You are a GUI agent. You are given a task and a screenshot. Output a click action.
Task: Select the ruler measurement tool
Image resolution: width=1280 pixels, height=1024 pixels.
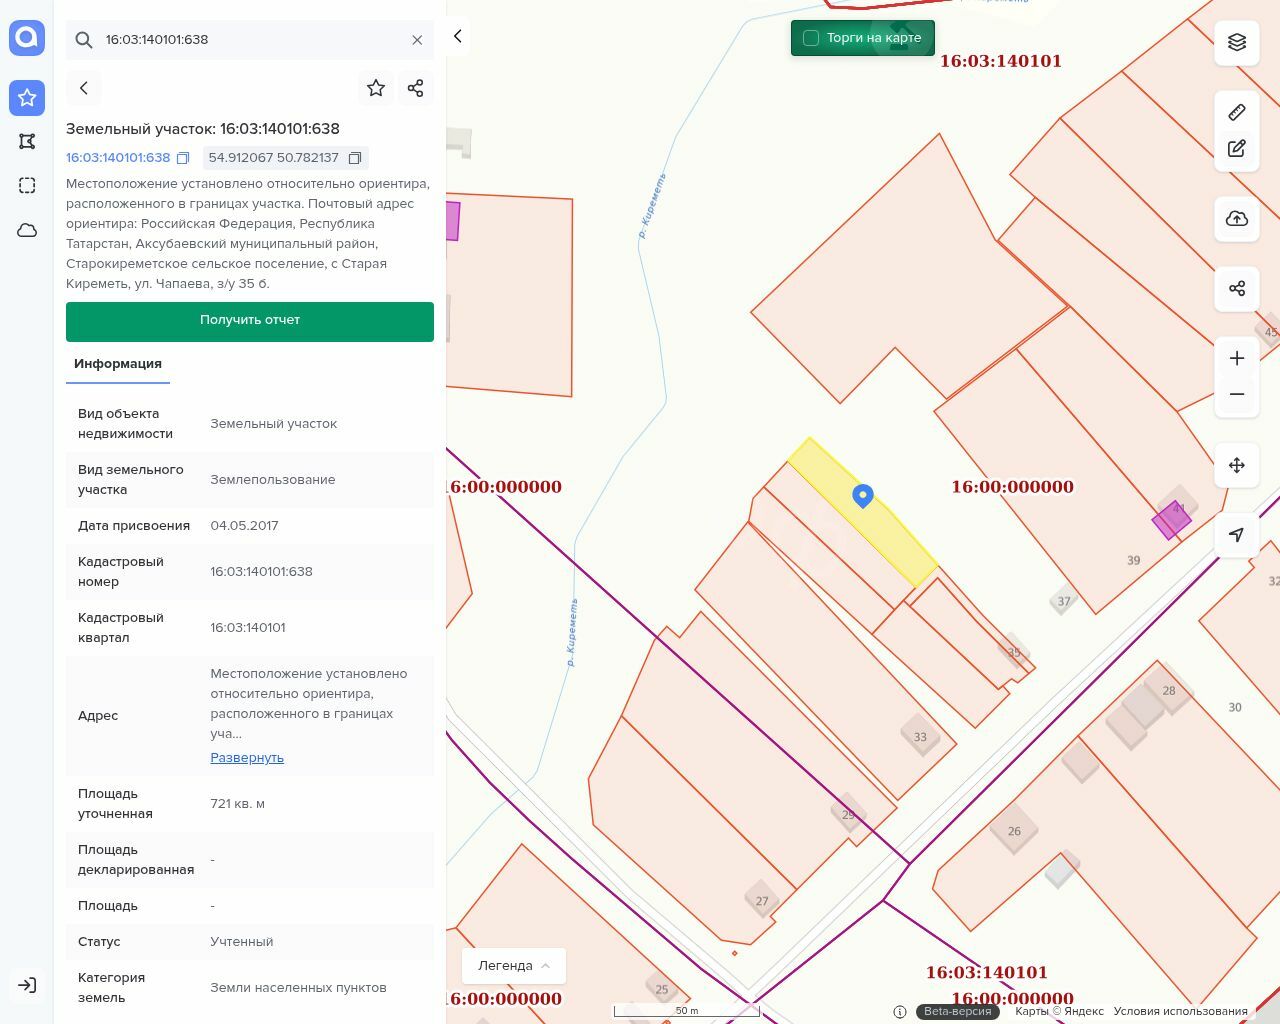pos(1237,112)
